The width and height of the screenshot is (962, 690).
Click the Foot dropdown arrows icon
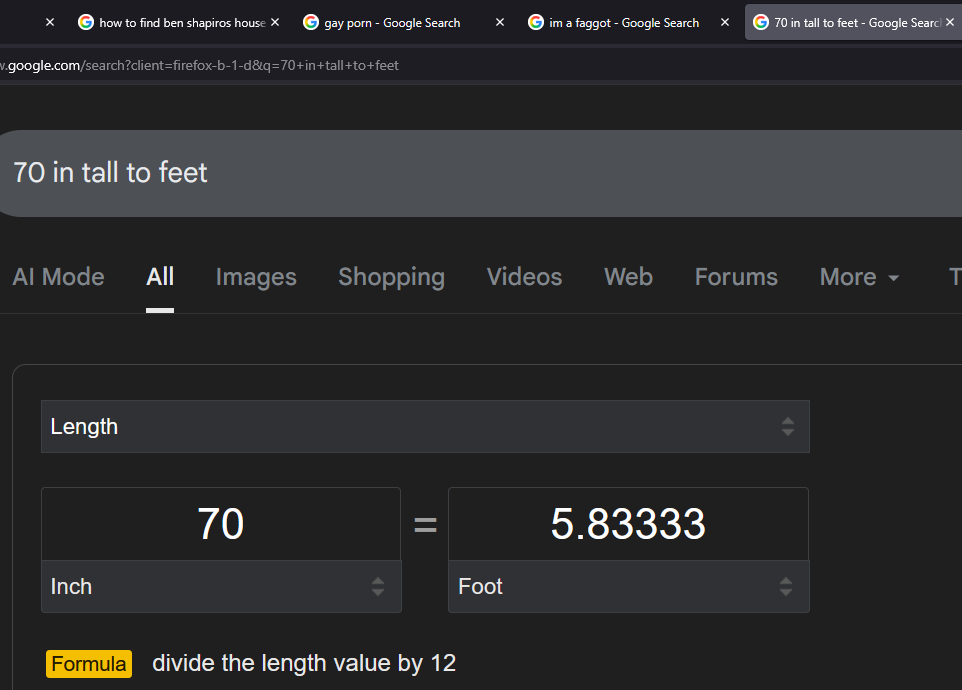(x=786, y=586)
